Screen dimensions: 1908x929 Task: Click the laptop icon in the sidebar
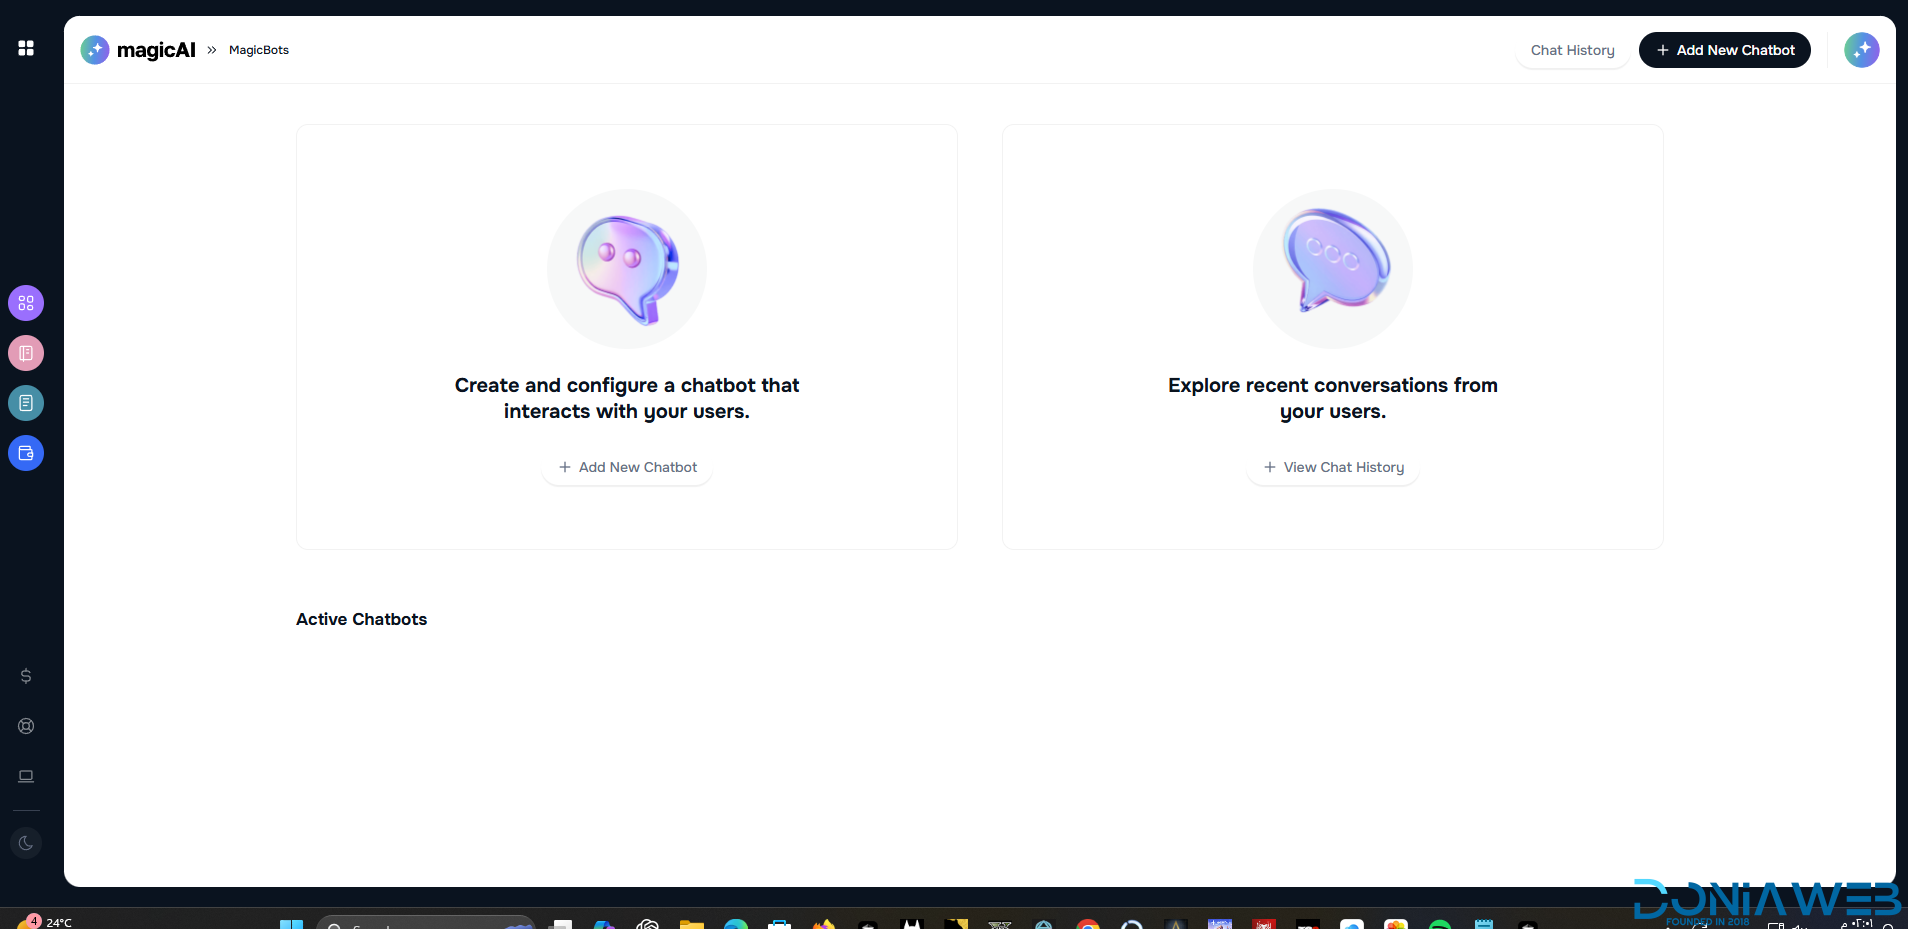(x=26, y=776)
